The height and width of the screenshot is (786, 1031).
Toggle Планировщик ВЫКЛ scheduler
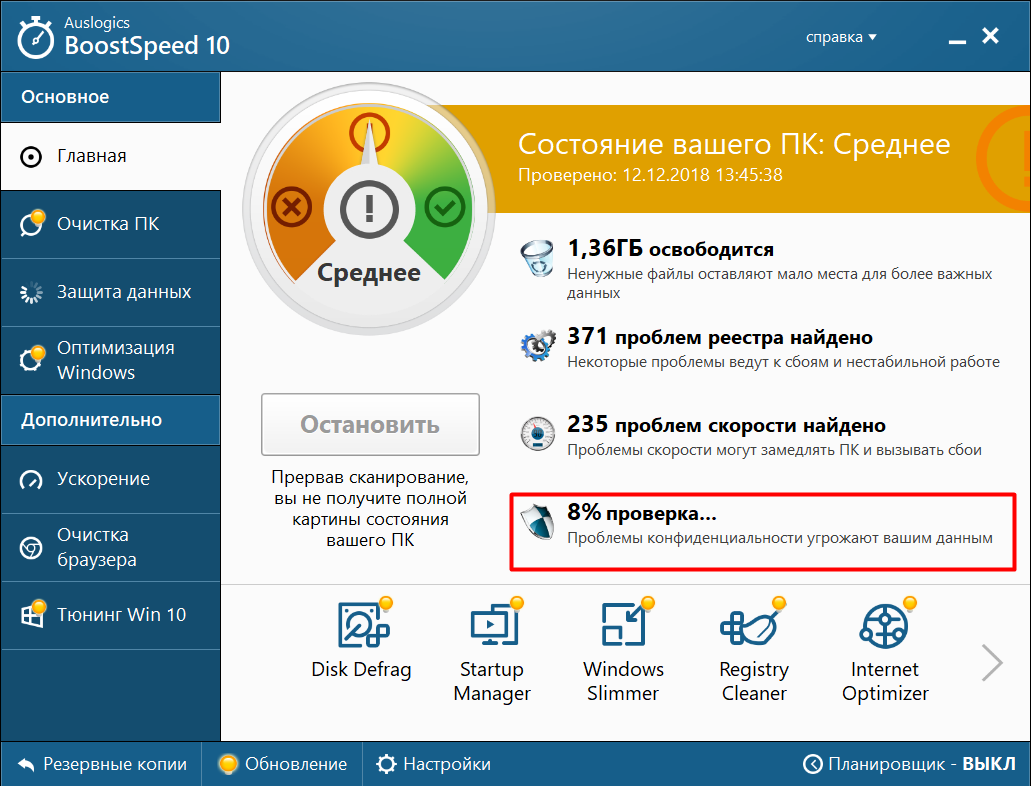coord(909,764)
